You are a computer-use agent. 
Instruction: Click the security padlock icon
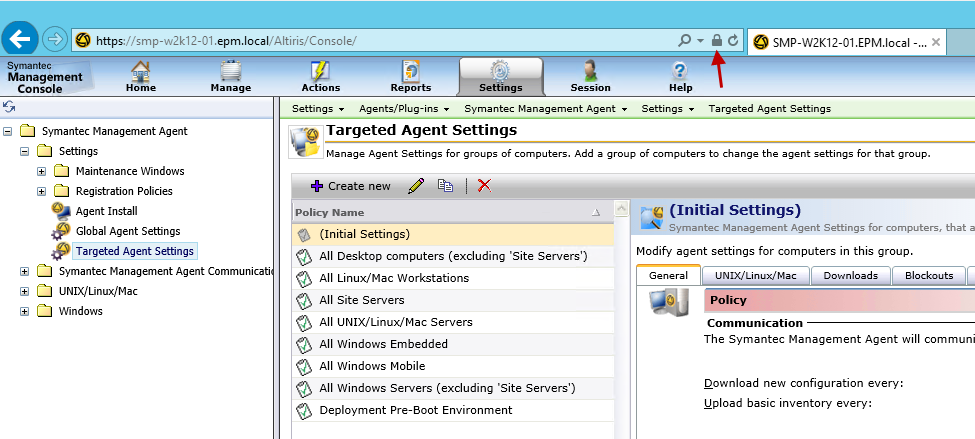[716, 40]
